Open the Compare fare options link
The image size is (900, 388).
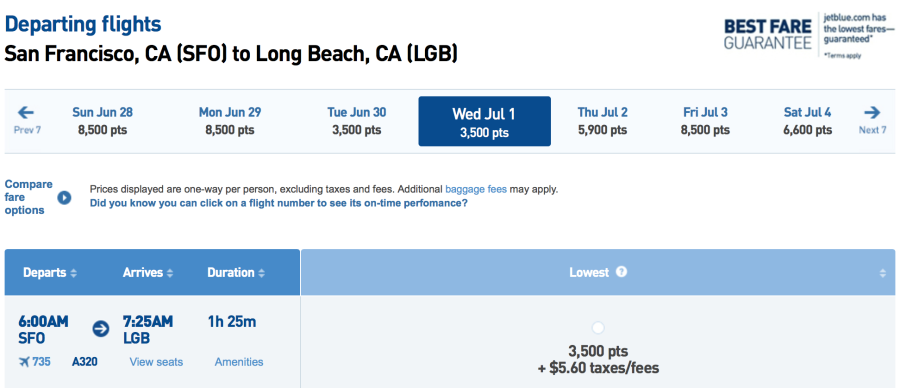coord(29,197)
